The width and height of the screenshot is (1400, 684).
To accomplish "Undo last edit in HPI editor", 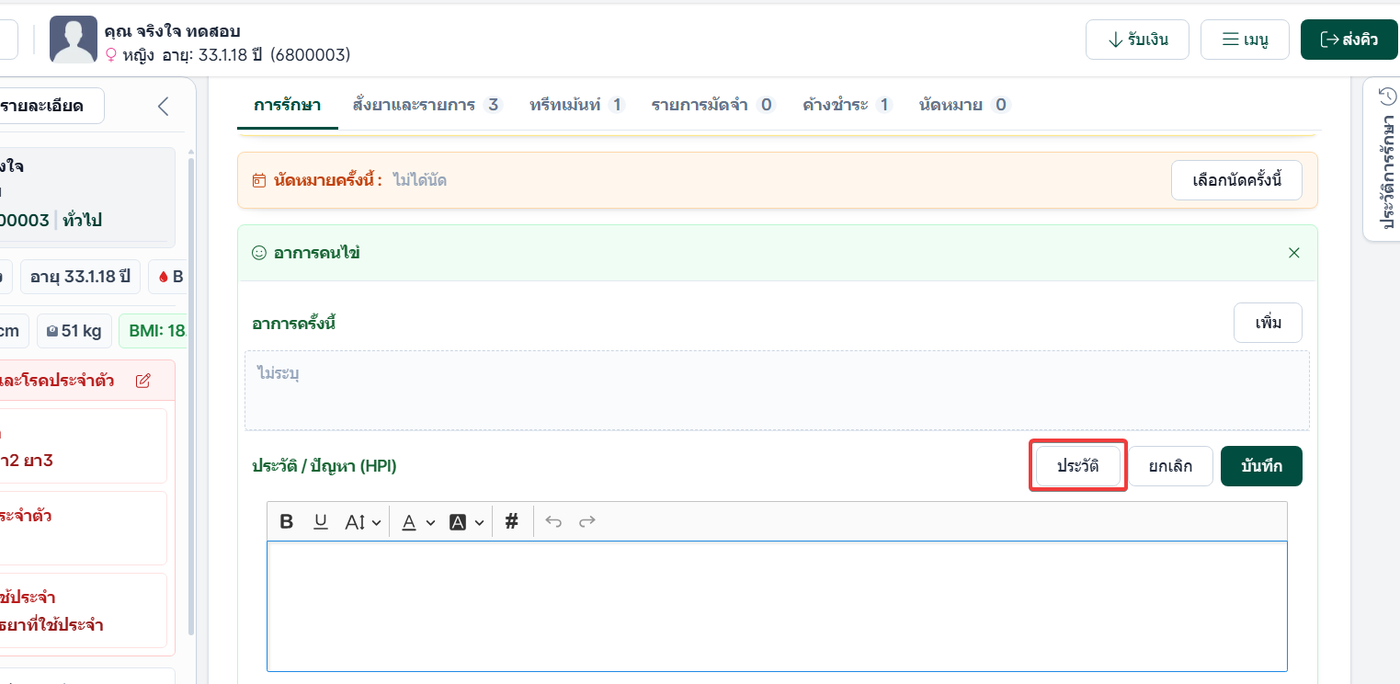I will coord(554,521).
